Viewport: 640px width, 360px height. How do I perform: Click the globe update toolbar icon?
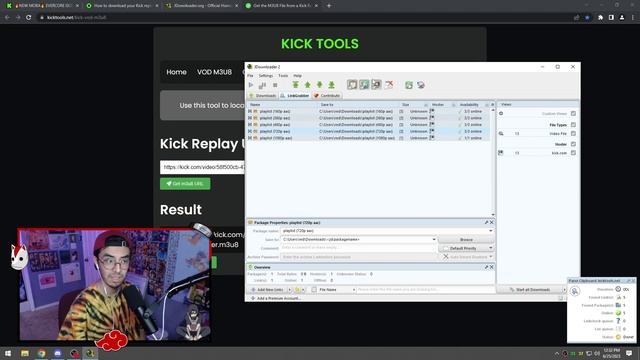421,85
